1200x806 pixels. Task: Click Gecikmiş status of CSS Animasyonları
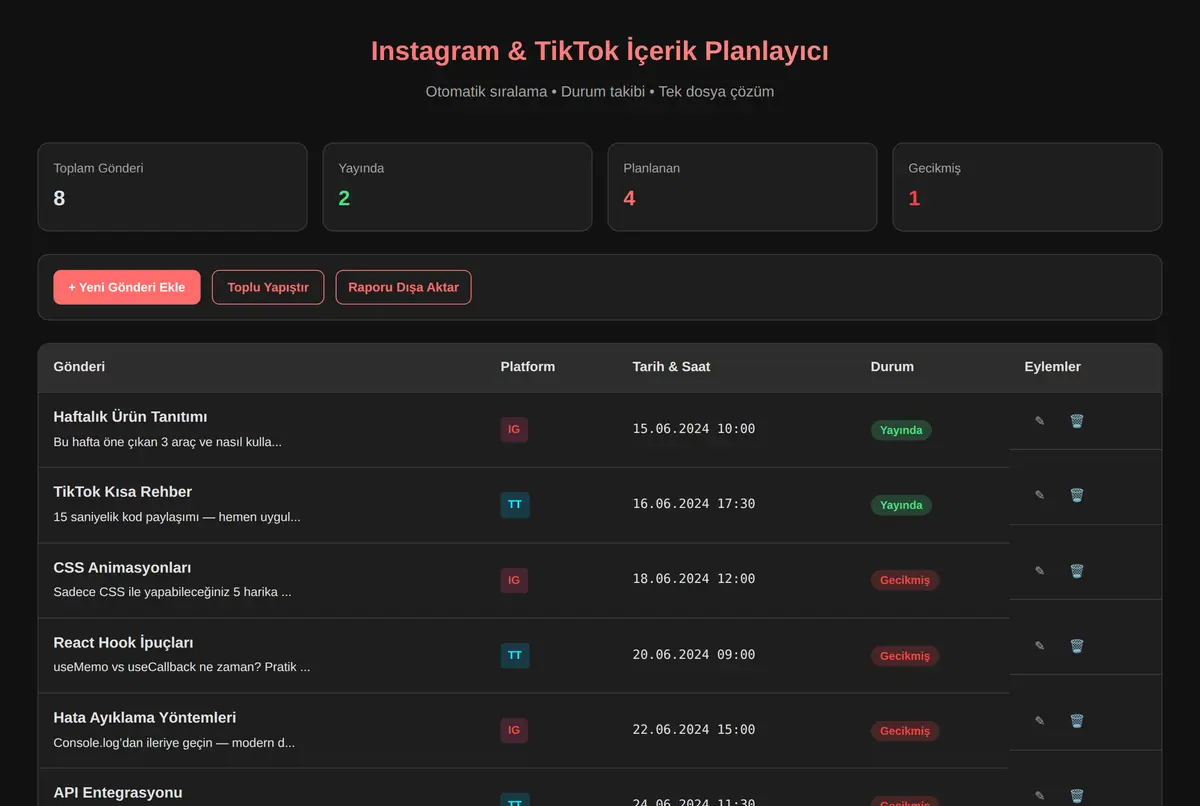[x=905, y=580]
